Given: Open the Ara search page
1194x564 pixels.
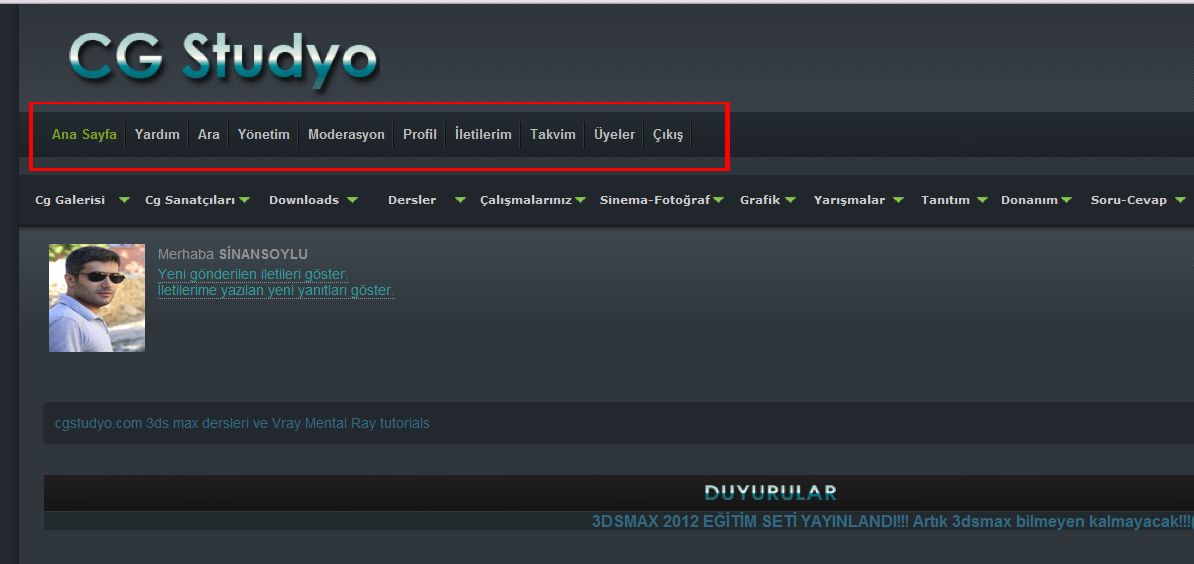Looking at the screenshot, I should pos(209,135).
